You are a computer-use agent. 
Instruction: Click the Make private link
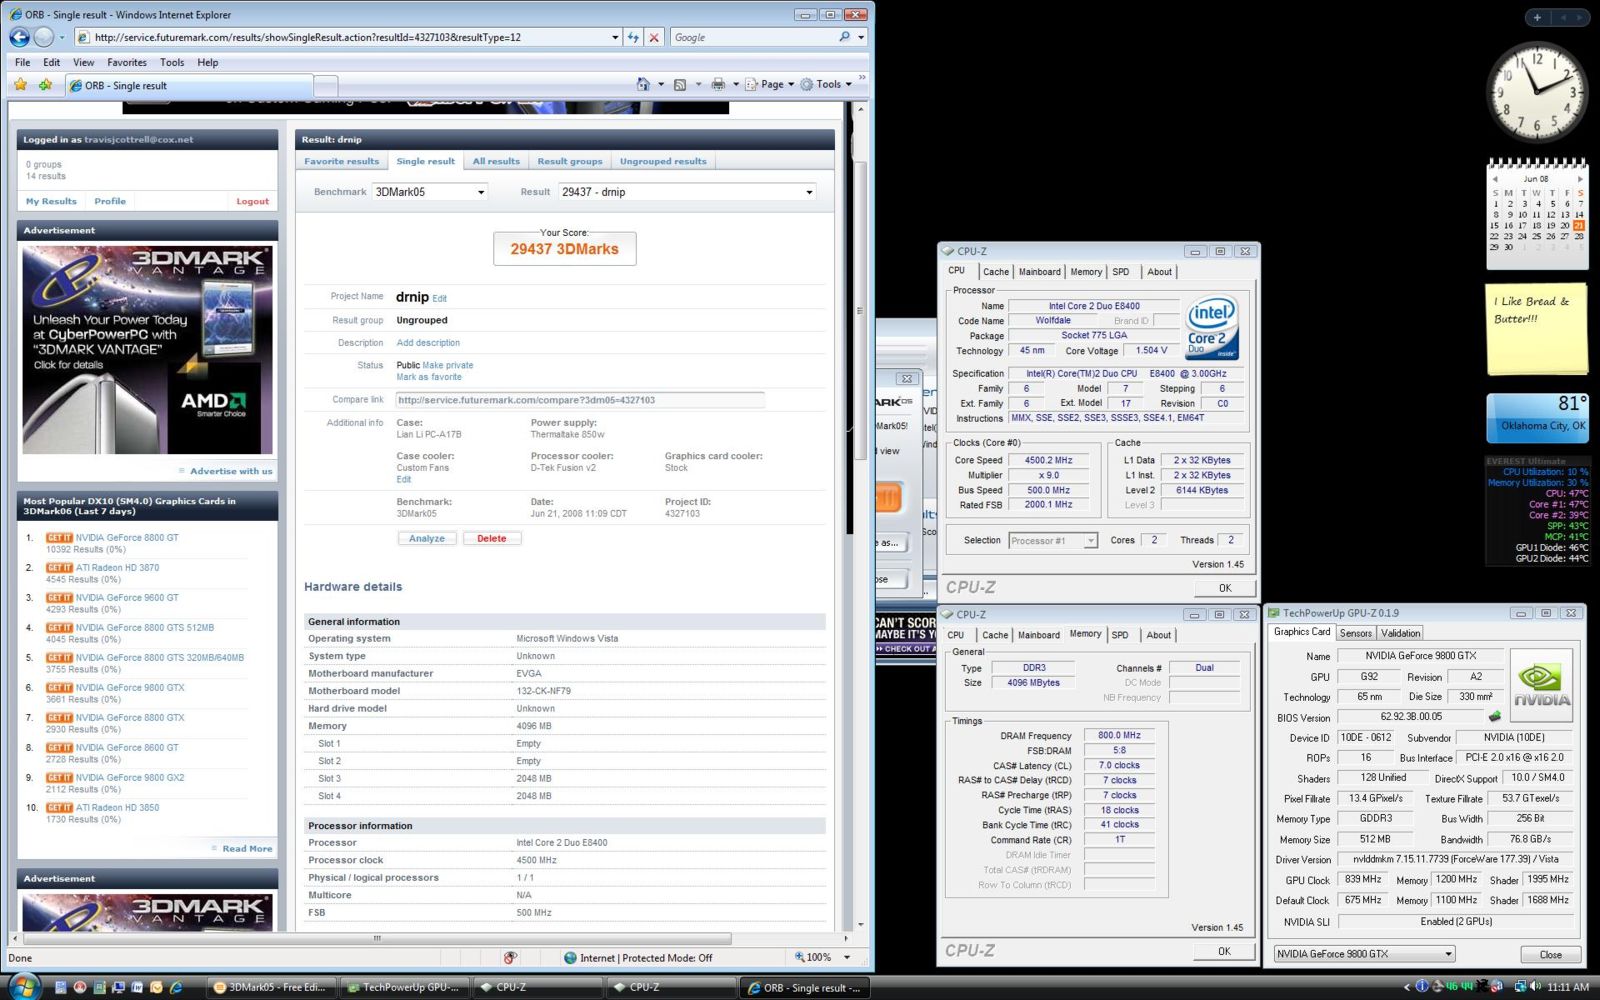448,365
